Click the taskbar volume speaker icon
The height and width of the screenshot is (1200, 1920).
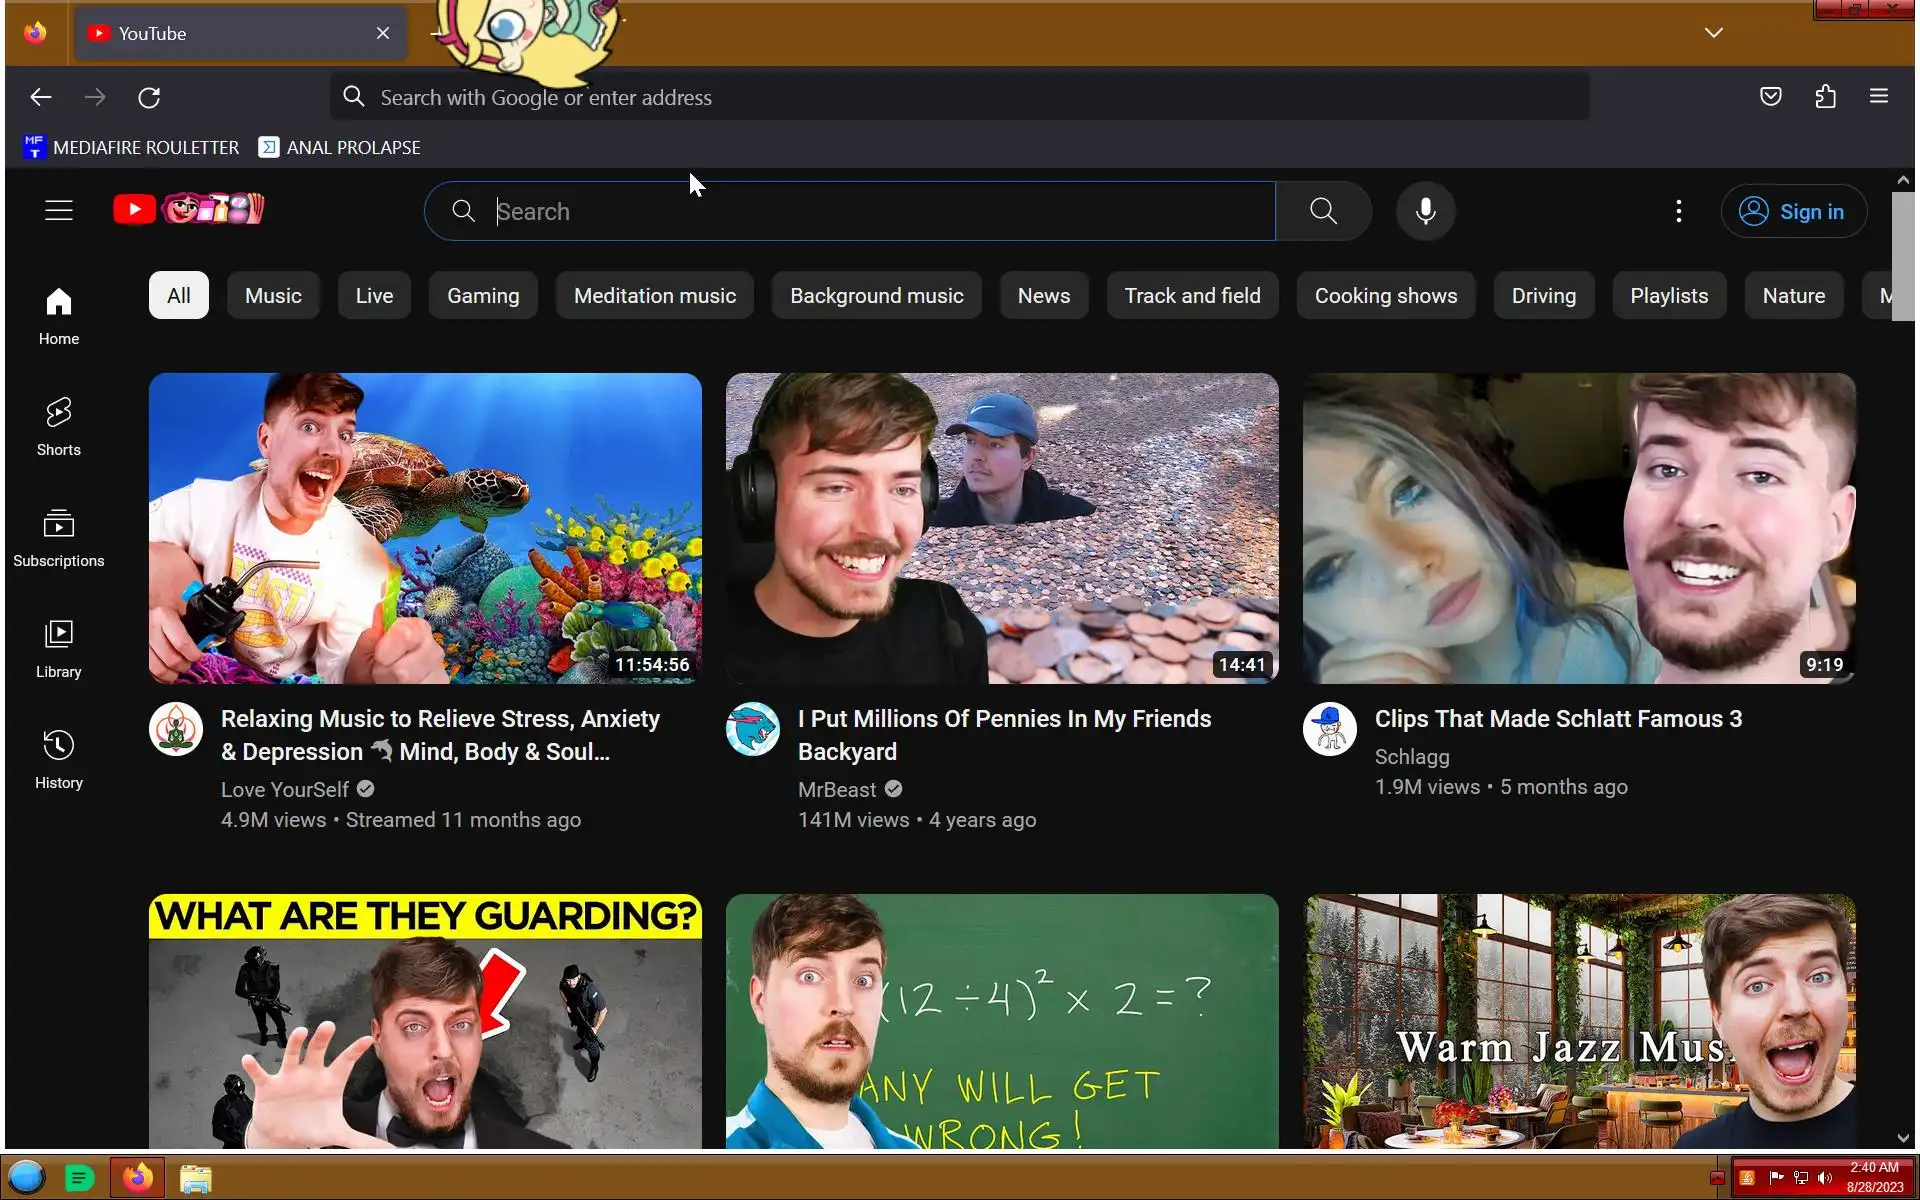click(1825, 1178)
